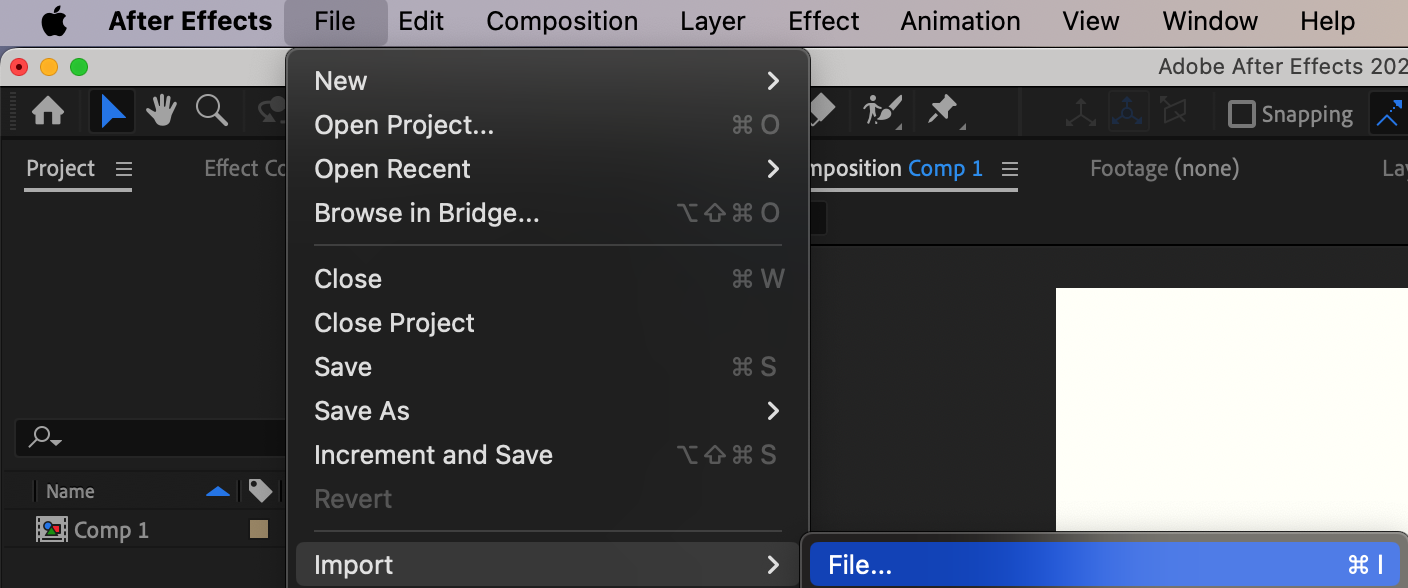Screen dimensions: 1408x588
Task: Select the Zoom magnifier tool
Action: [211, 111]
